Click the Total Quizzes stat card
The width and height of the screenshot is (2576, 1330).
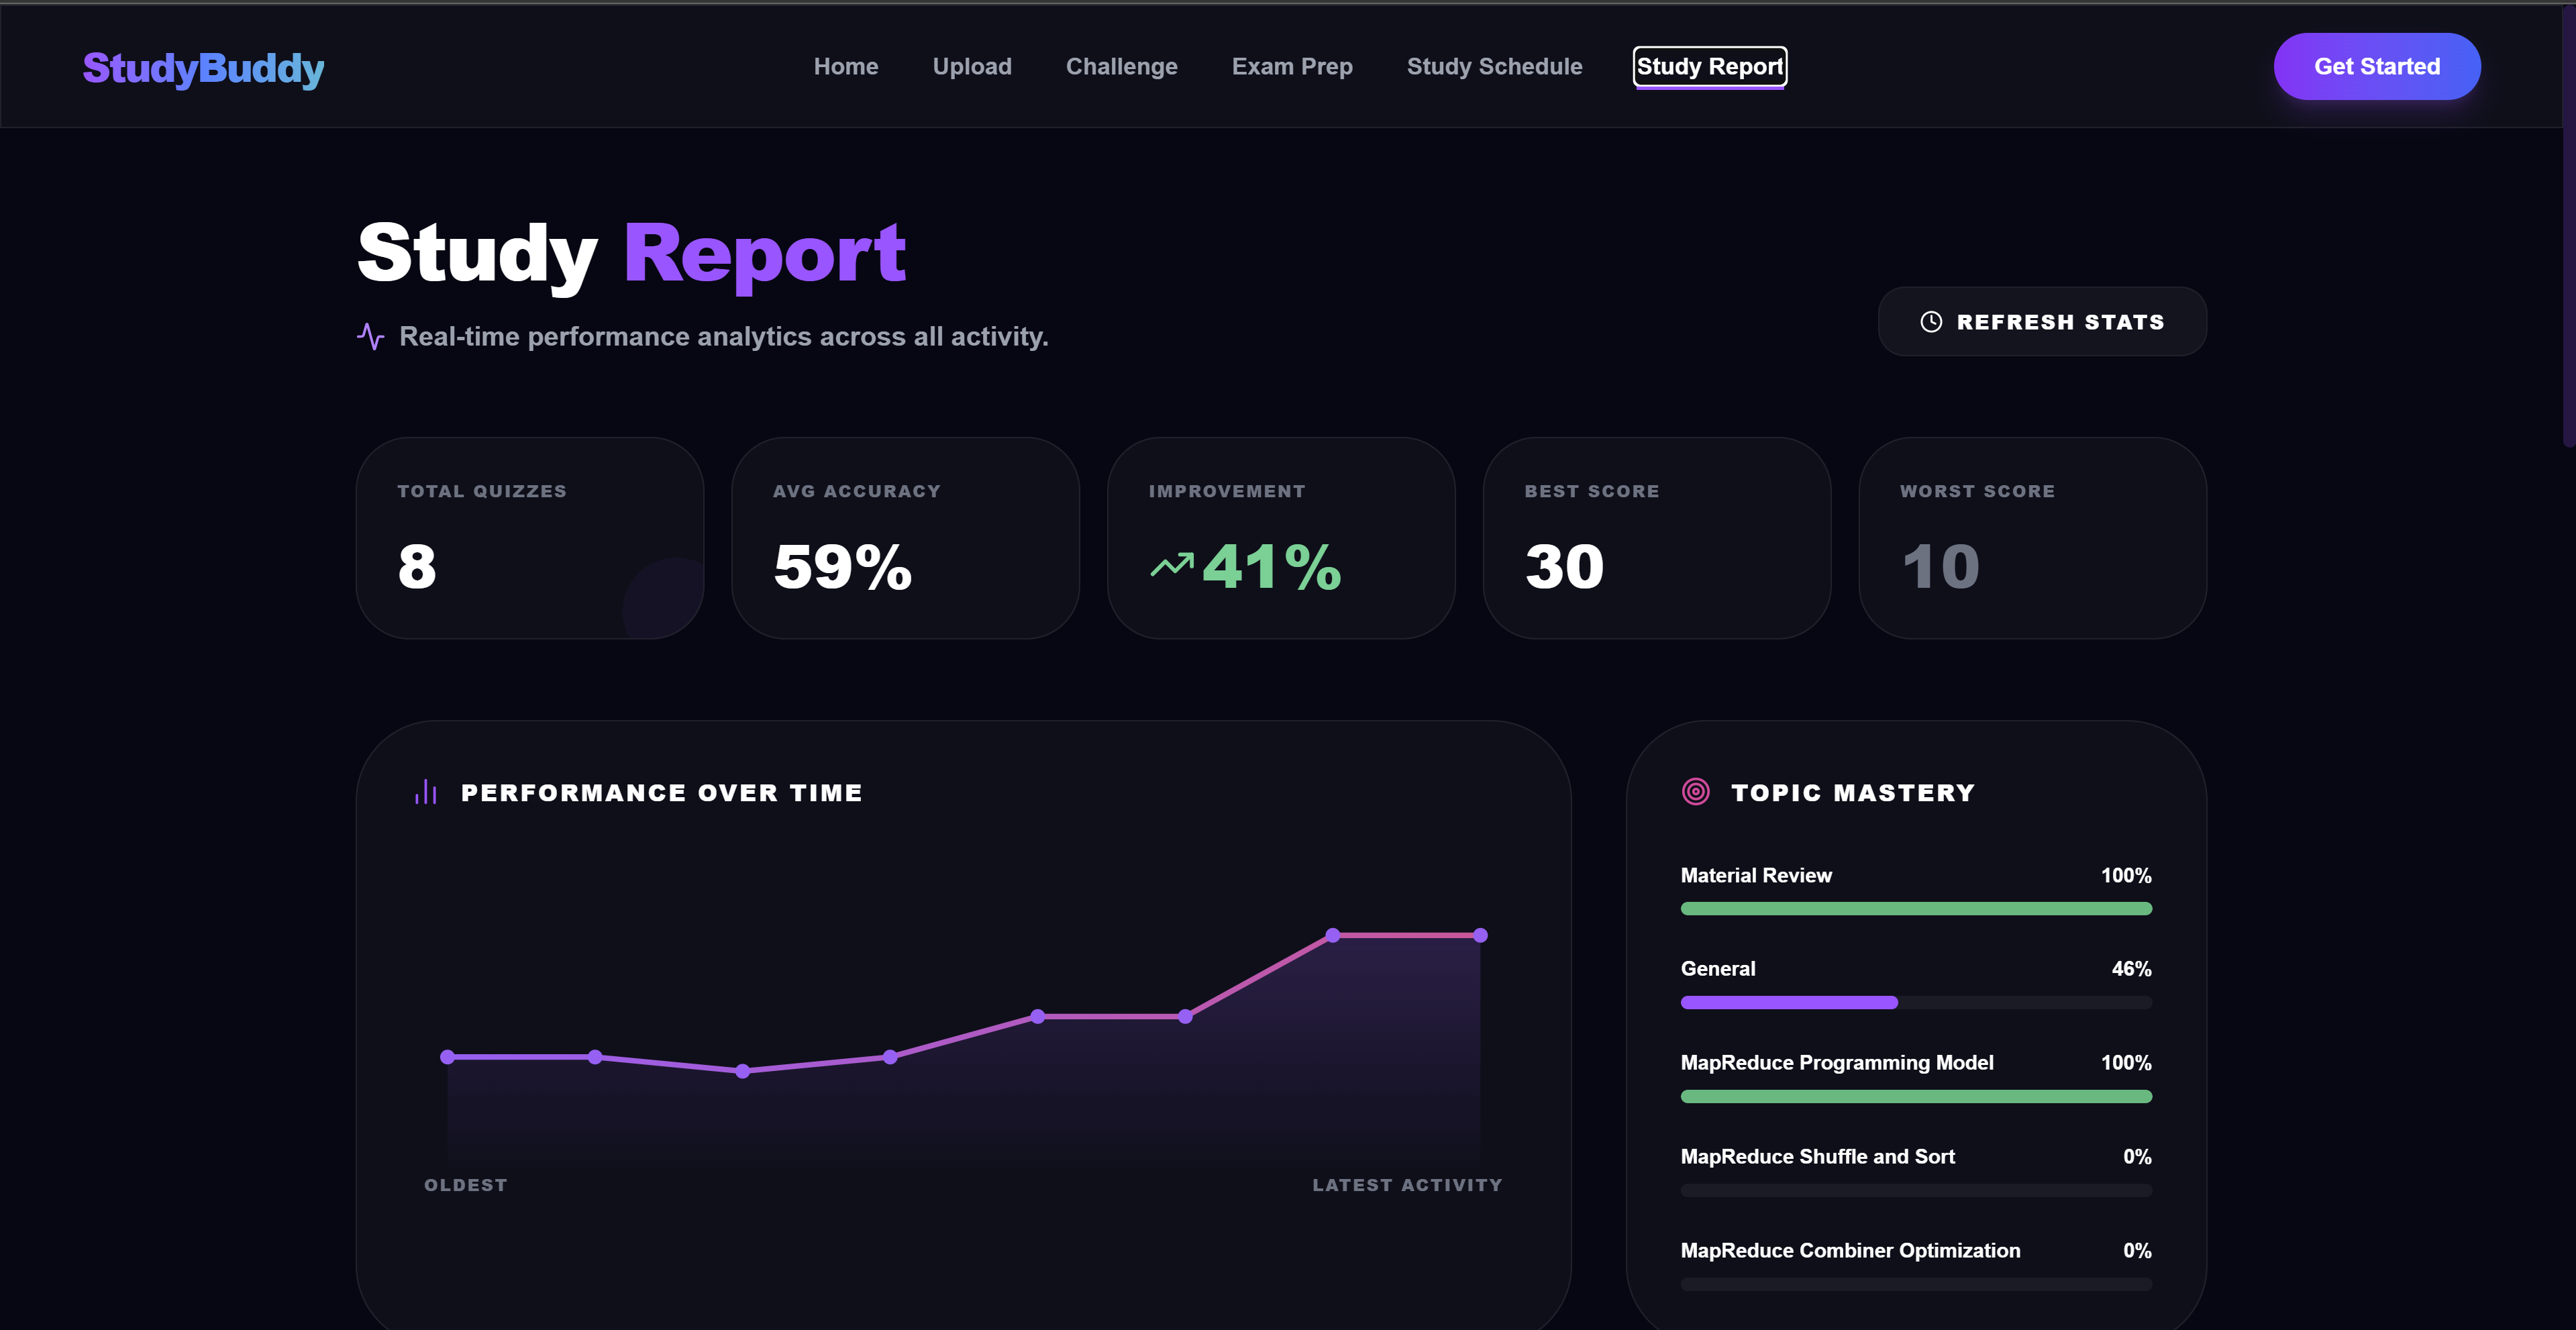pyautogui.click(x=530, y=538)
